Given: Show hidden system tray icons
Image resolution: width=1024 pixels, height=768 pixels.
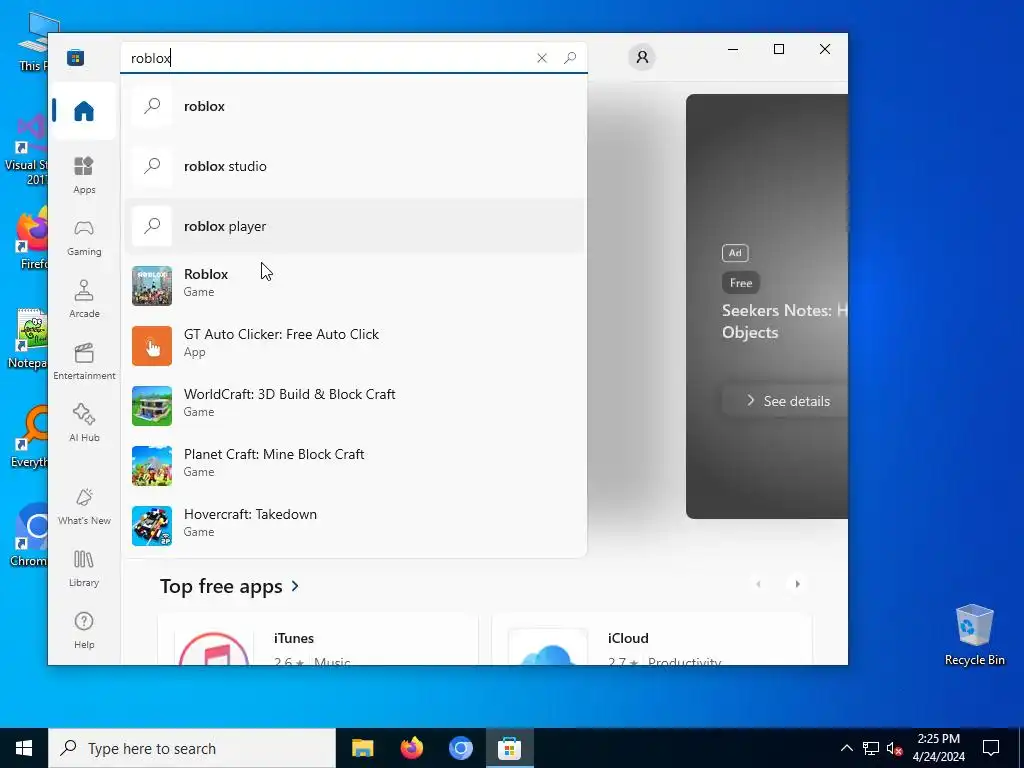Looking at the screenshot, I should (846, 748).
